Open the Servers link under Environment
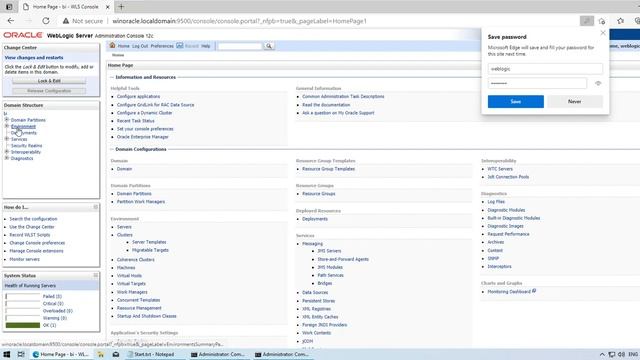Viewport: 640px width, 360px height. [124, 227]
